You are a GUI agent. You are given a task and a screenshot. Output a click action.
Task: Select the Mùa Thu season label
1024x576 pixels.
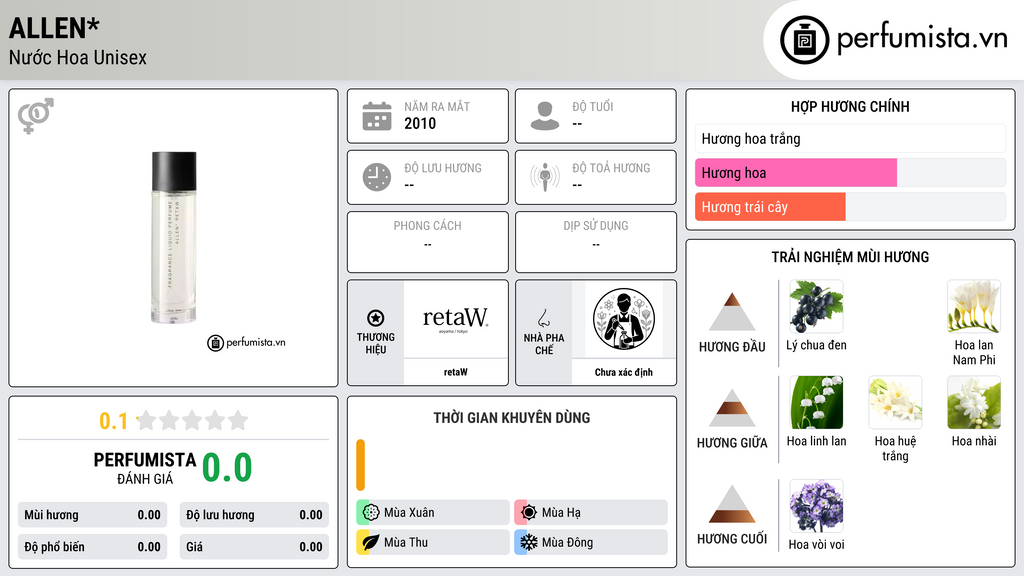click(406, 542)
